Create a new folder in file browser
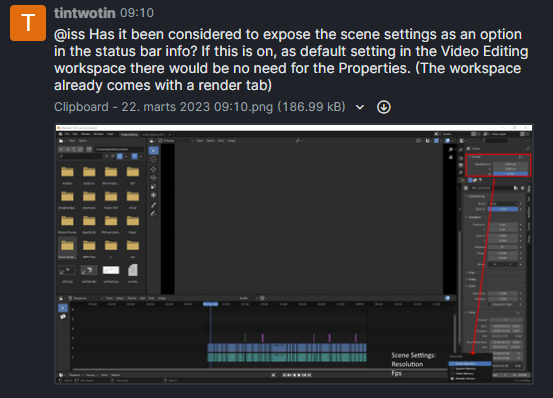This screenshot has width=553, height=398. (x=89, y=149)
